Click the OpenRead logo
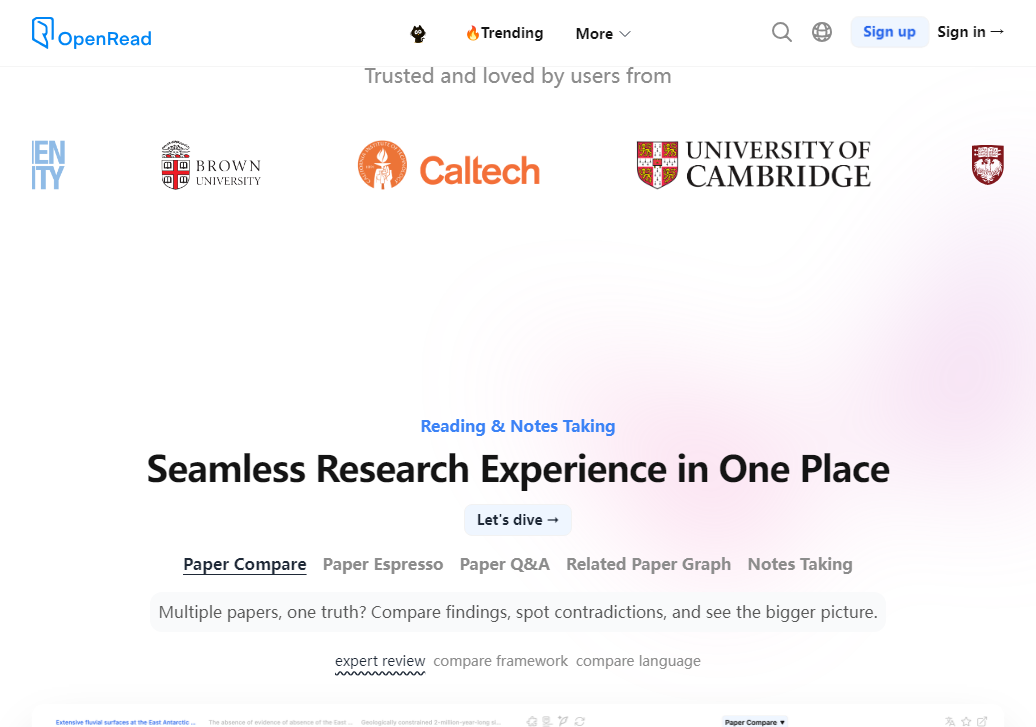This screenshot has height=727, width=1036. [x=92, y=33]
